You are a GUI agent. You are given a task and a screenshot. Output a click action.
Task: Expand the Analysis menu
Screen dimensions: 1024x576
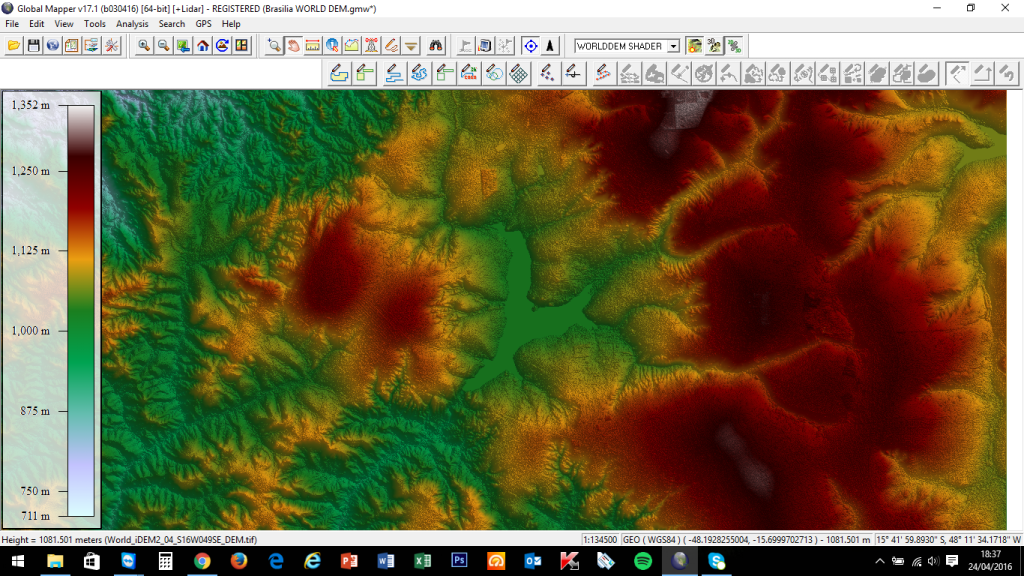point(132,23)
